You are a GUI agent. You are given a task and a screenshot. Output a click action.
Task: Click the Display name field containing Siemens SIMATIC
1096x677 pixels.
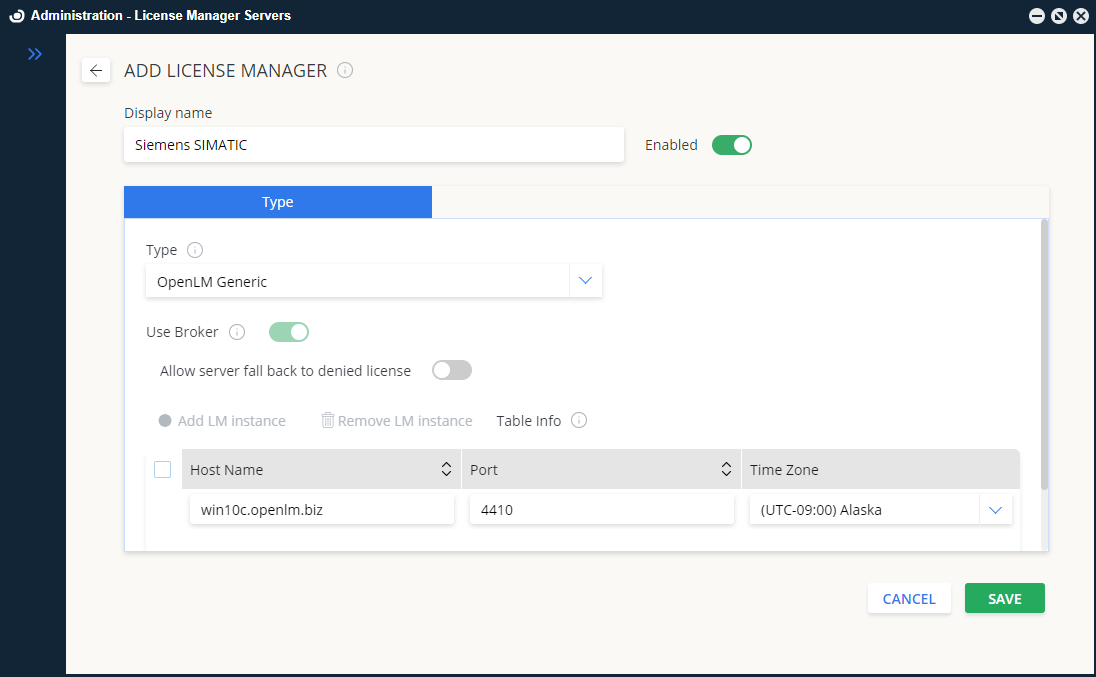pyautogui.click(x=374, y=144)
